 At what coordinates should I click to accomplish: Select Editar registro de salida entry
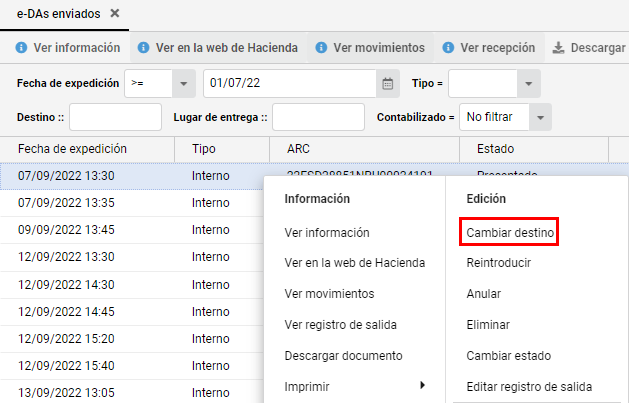(x=529, y=387)
